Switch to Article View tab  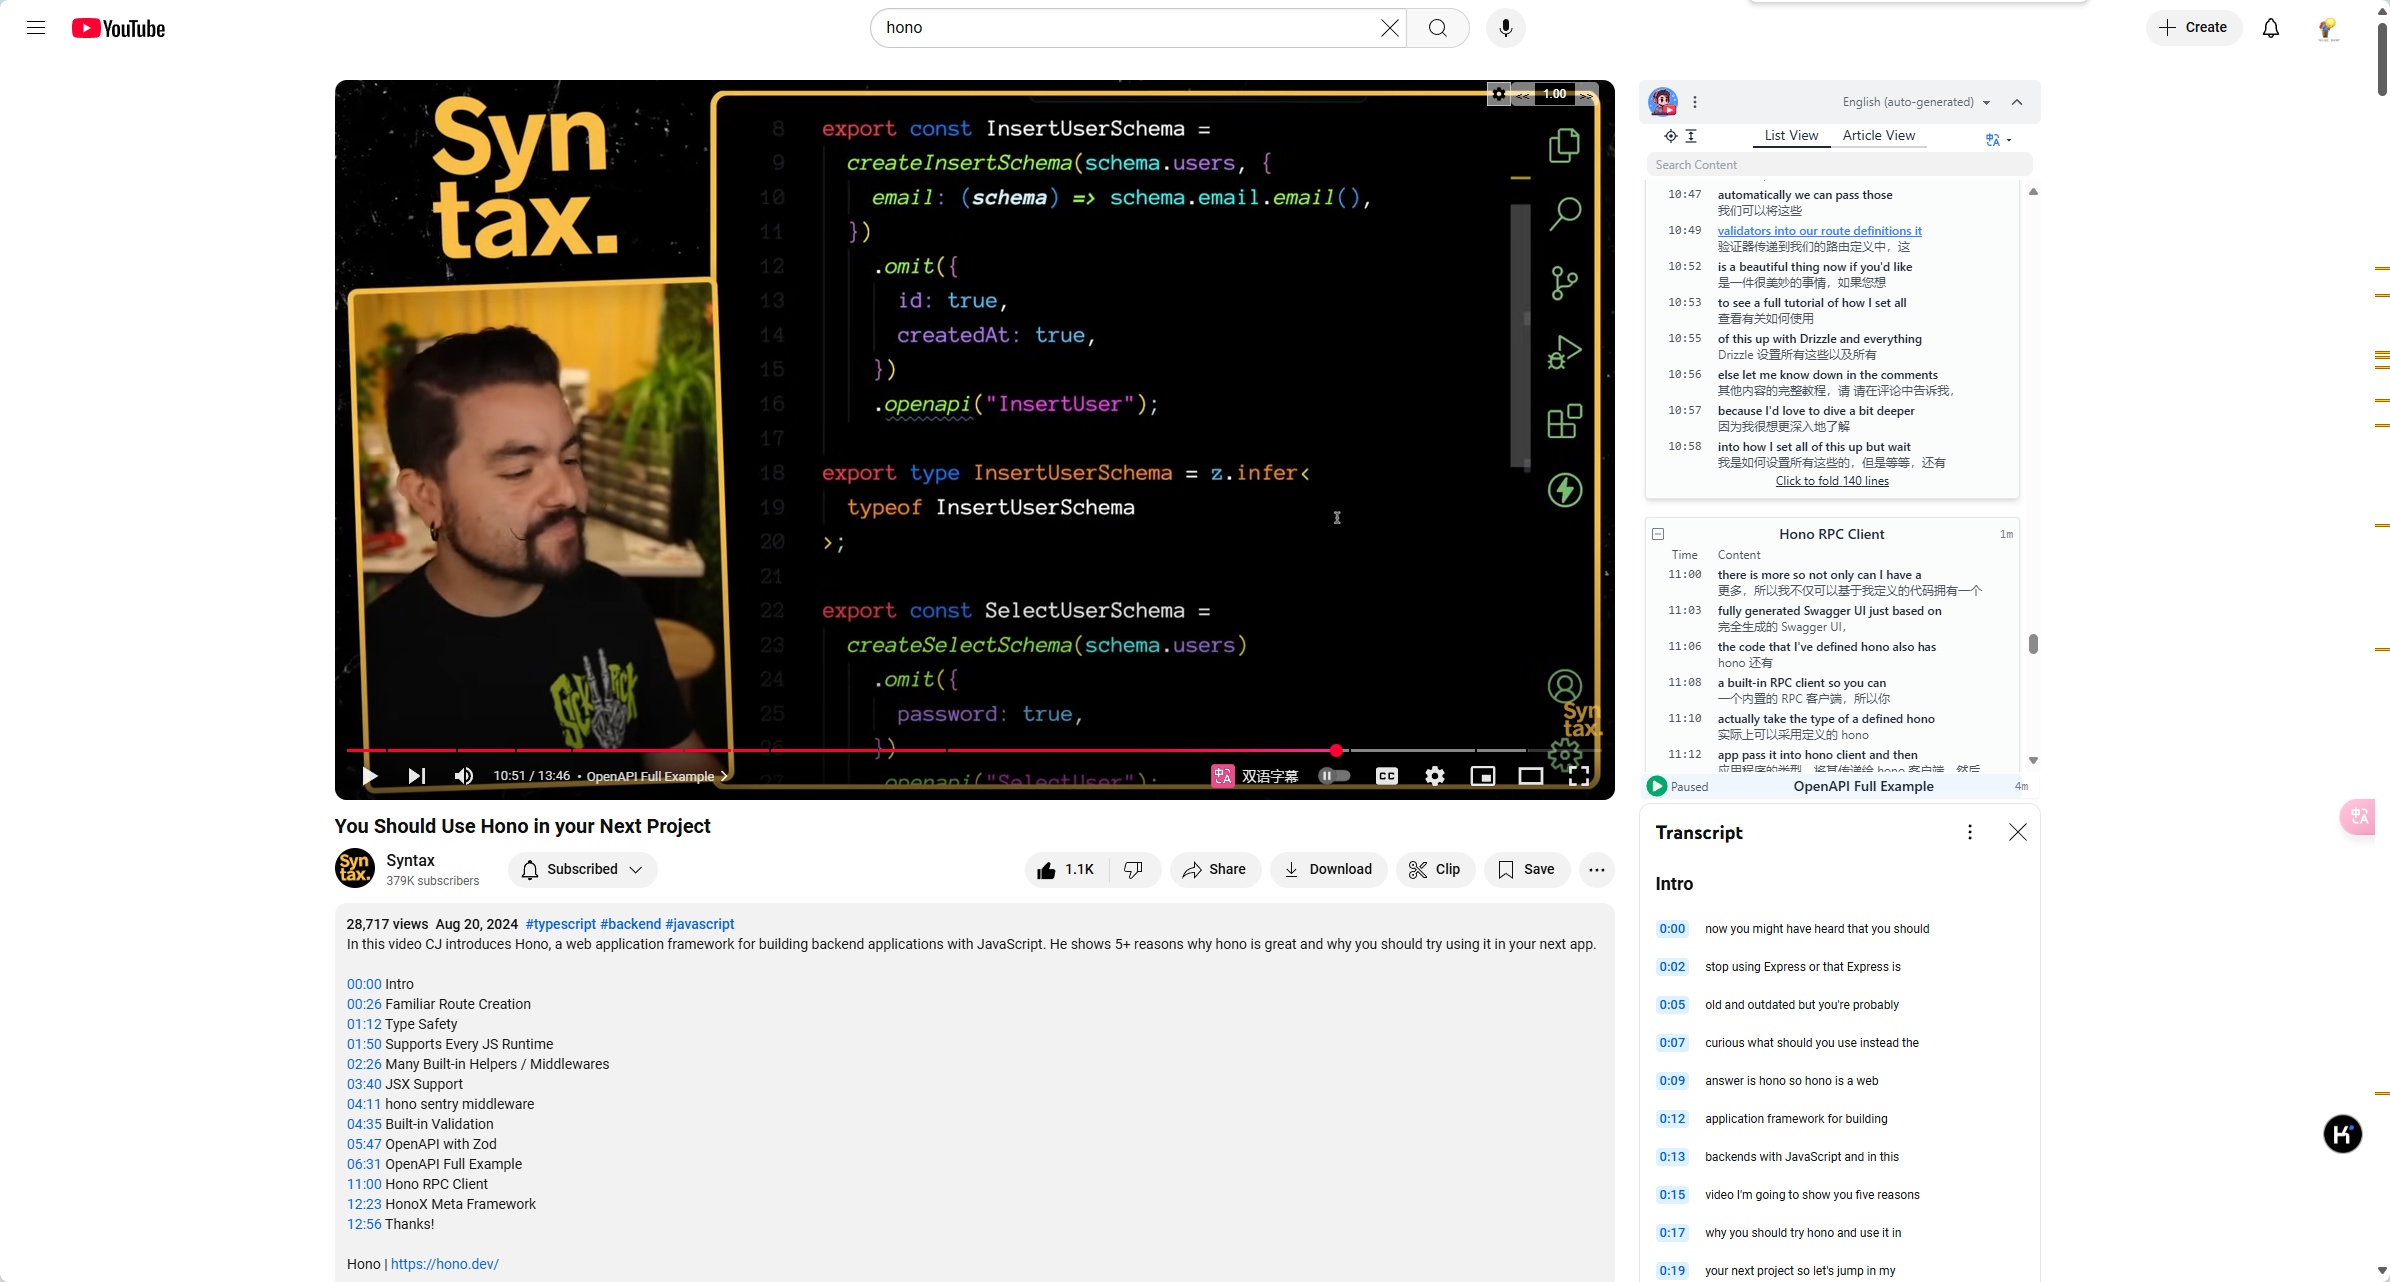1878,136
